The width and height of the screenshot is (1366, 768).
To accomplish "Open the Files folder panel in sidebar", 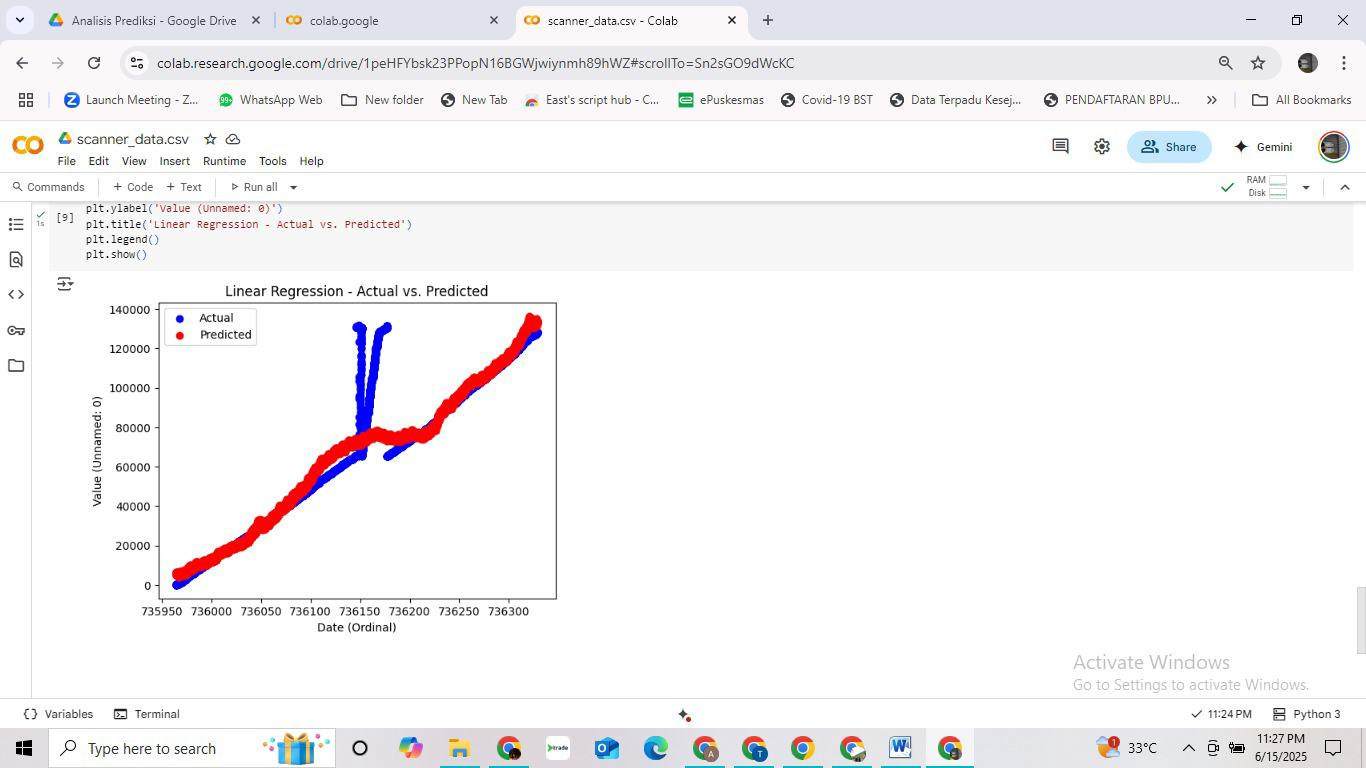I will click(16, 366).
